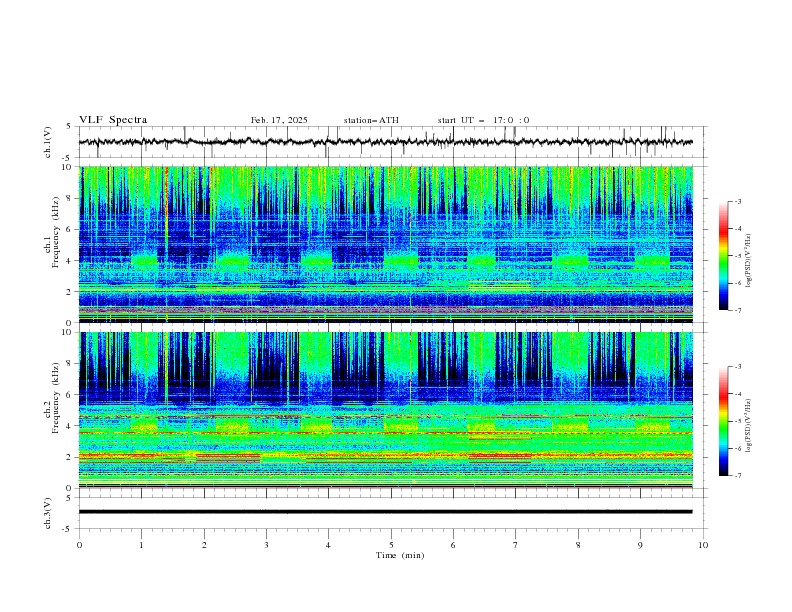Click the ch.2 colorbar "log(PSD)(V²/Hz)" label
This screenshot has width=792, height=612.
tap(749, 426)
